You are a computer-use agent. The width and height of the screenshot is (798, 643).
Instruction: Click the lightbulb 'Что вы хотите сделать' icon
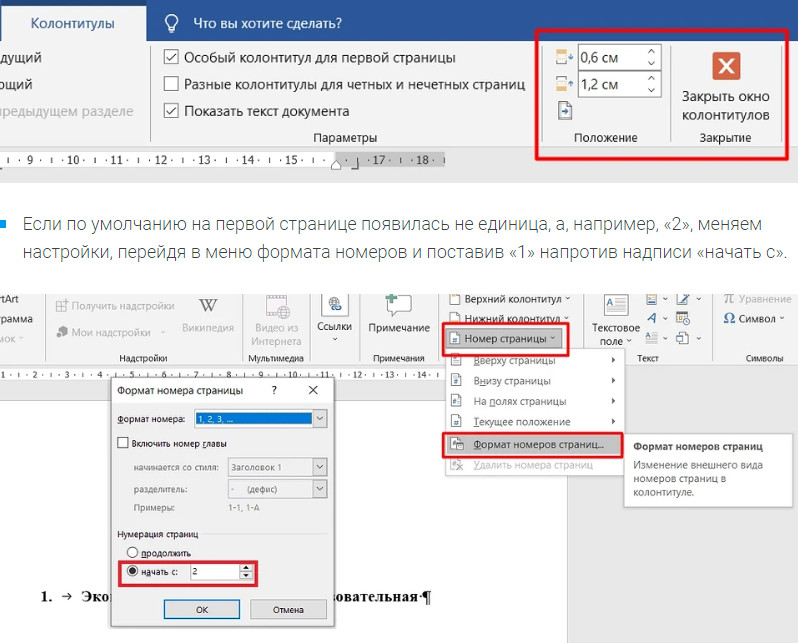(x=171, y=23)
